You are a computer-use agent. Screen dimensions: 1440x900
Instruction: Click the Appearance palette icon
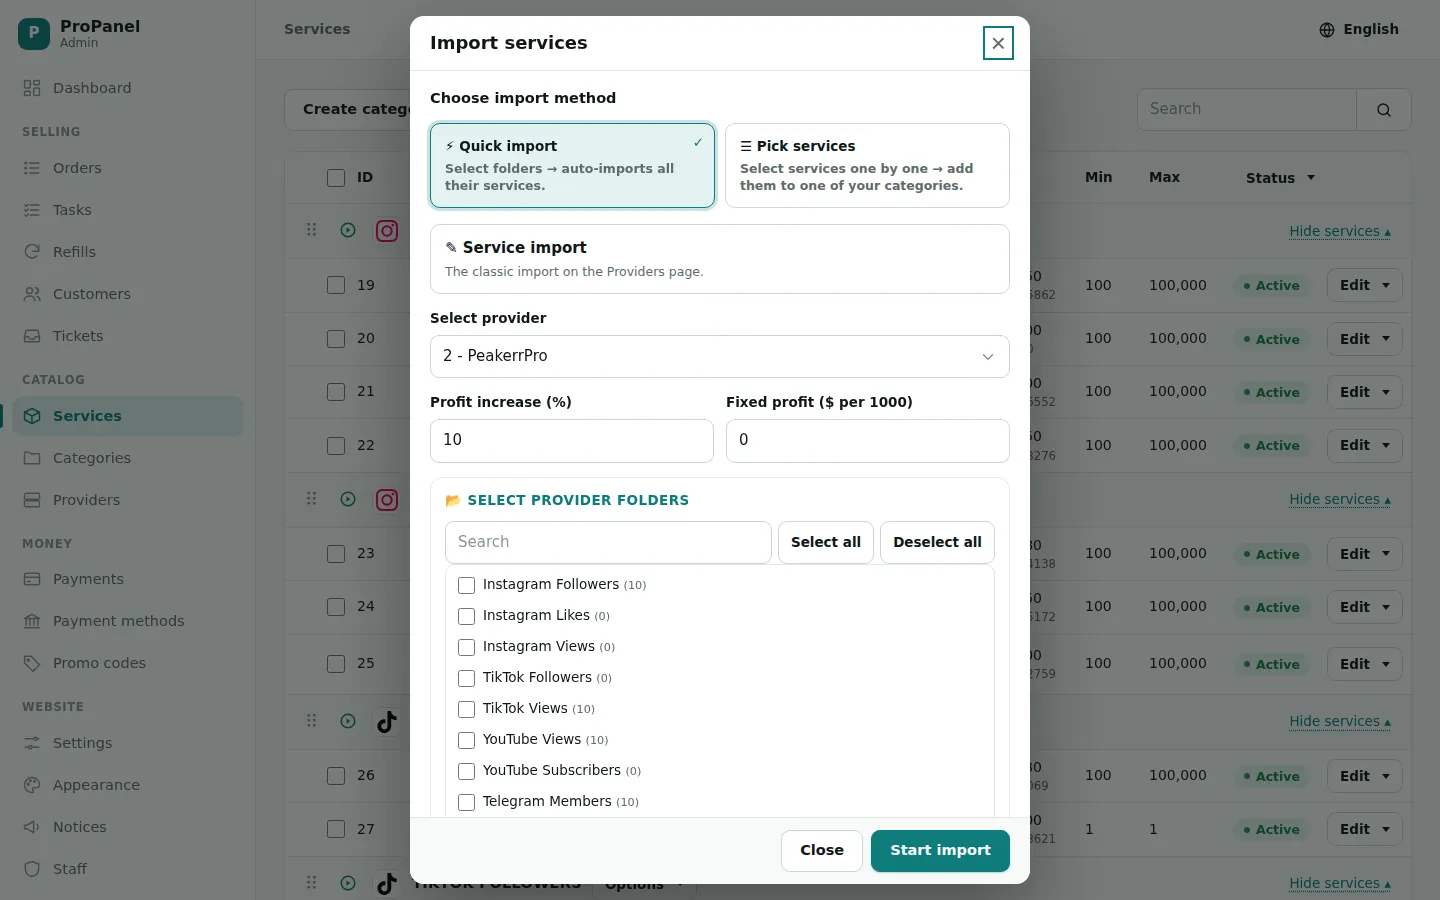(32, 785)
